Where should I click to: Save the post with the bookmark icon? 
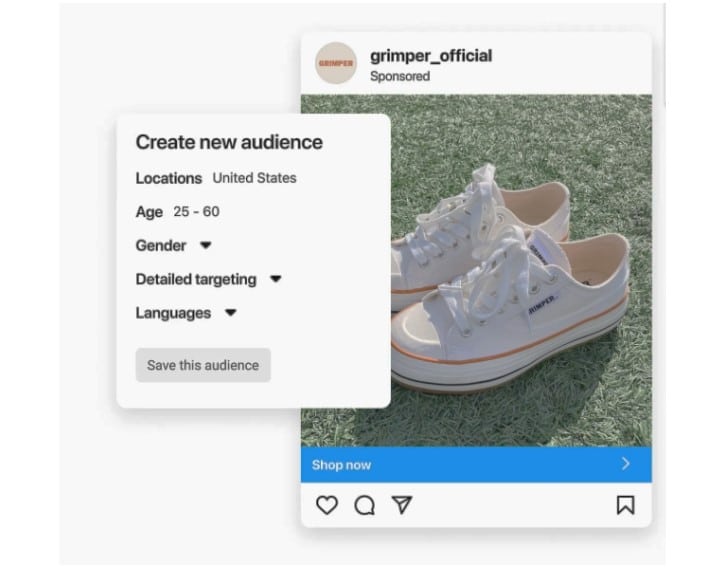coord(625,505)
